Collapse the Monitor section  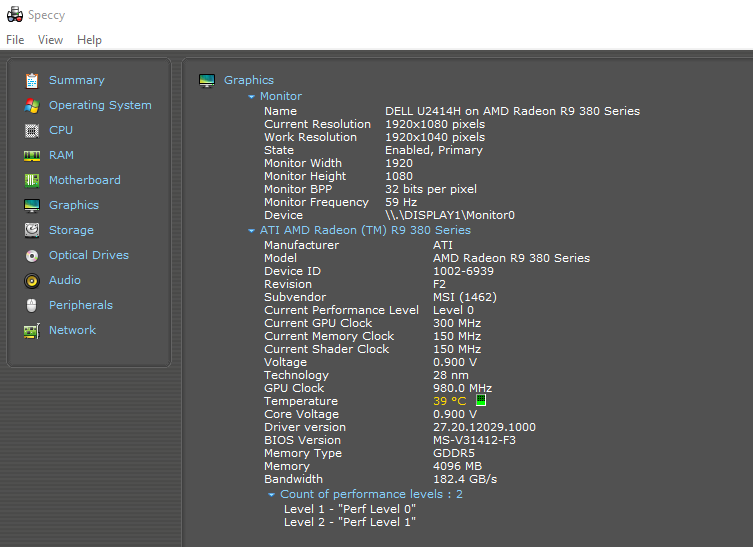(x=252, y=97)
